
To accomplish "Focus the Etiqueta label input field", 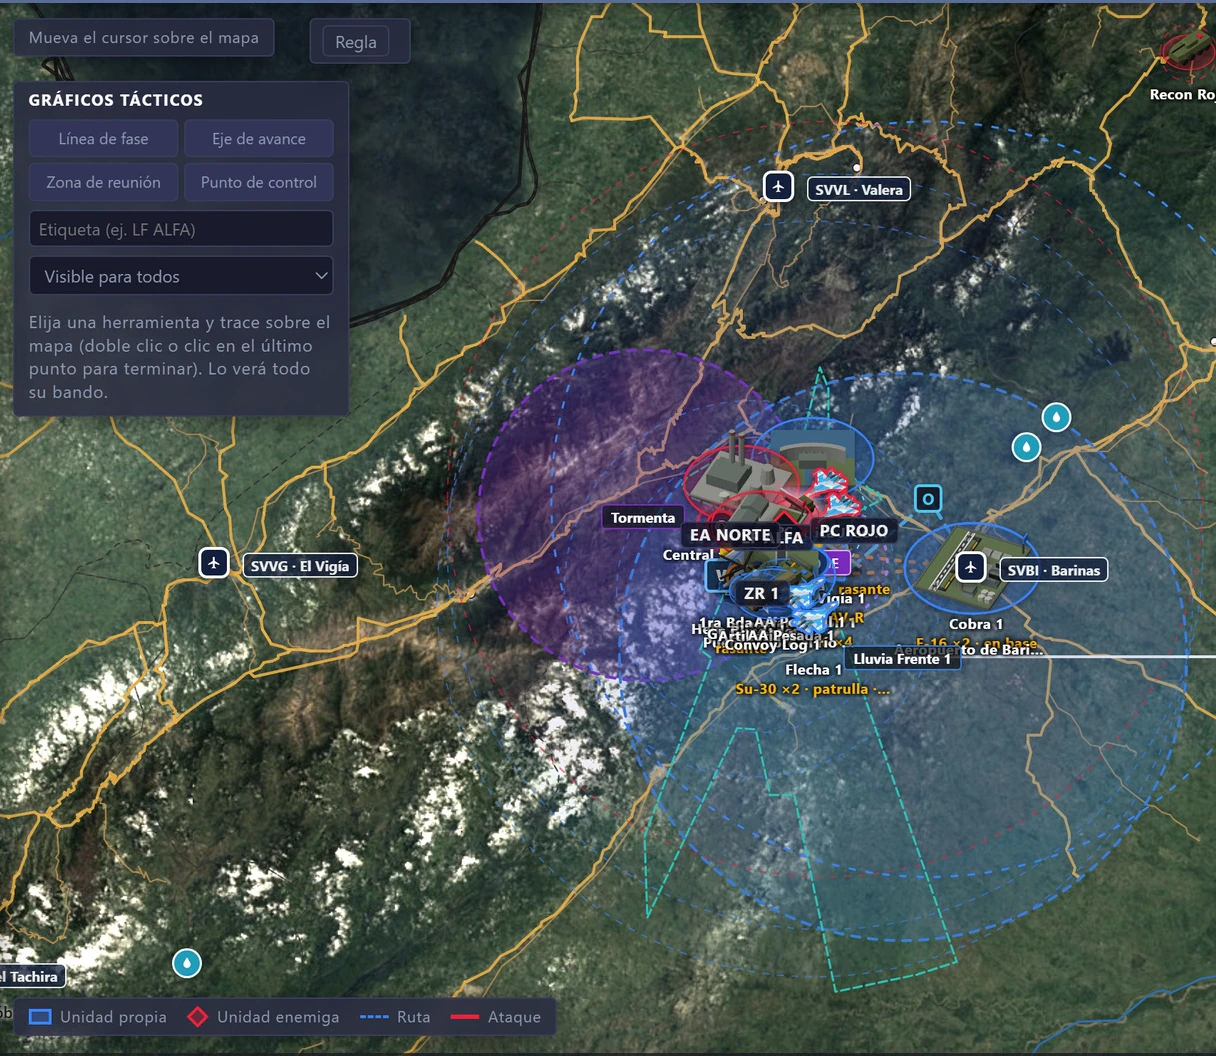I will (181, 229).
